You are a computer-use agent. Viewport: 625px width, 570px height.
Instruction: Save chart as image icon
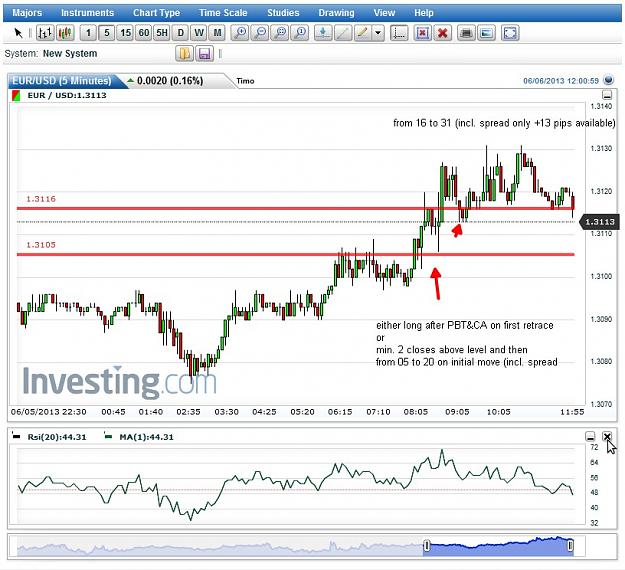coord(486,33)
